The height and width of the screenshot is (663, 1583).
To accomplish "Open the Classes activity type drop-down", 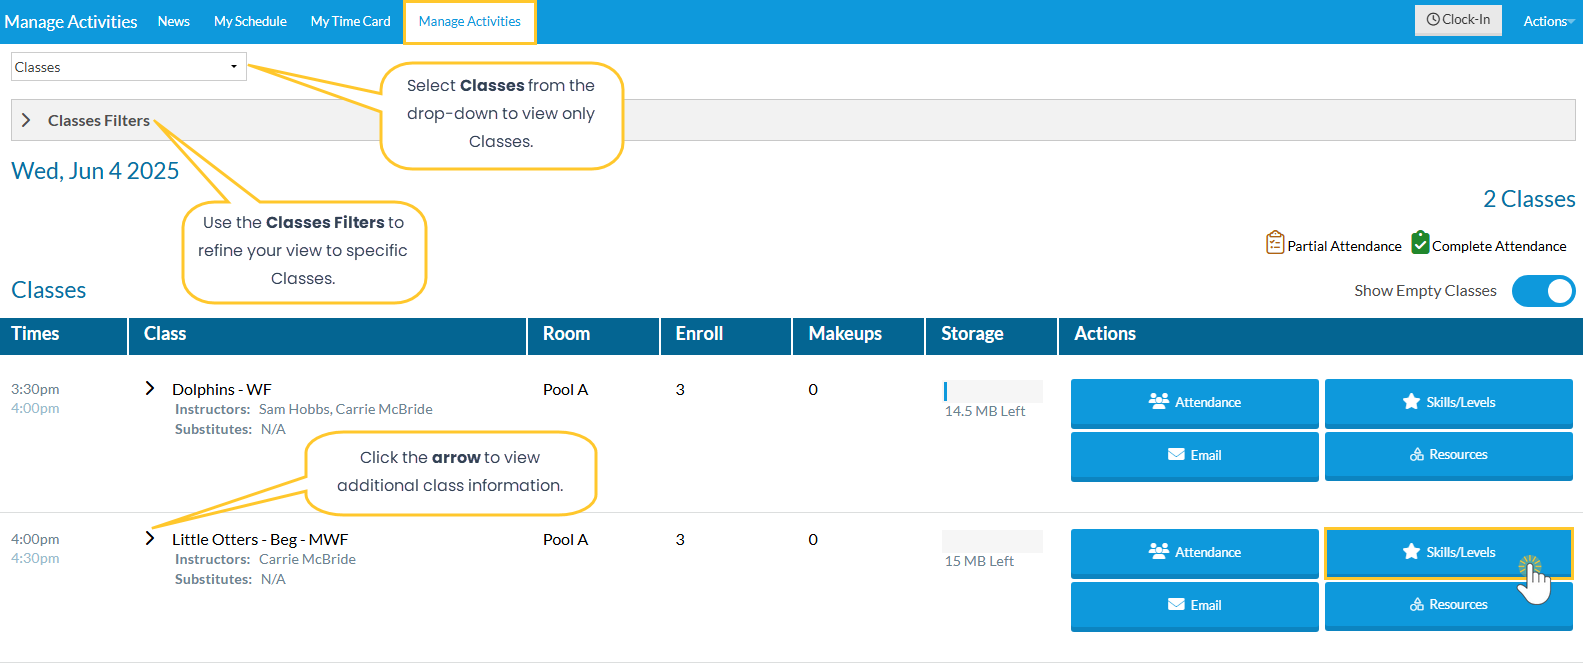I will [129, 67].
